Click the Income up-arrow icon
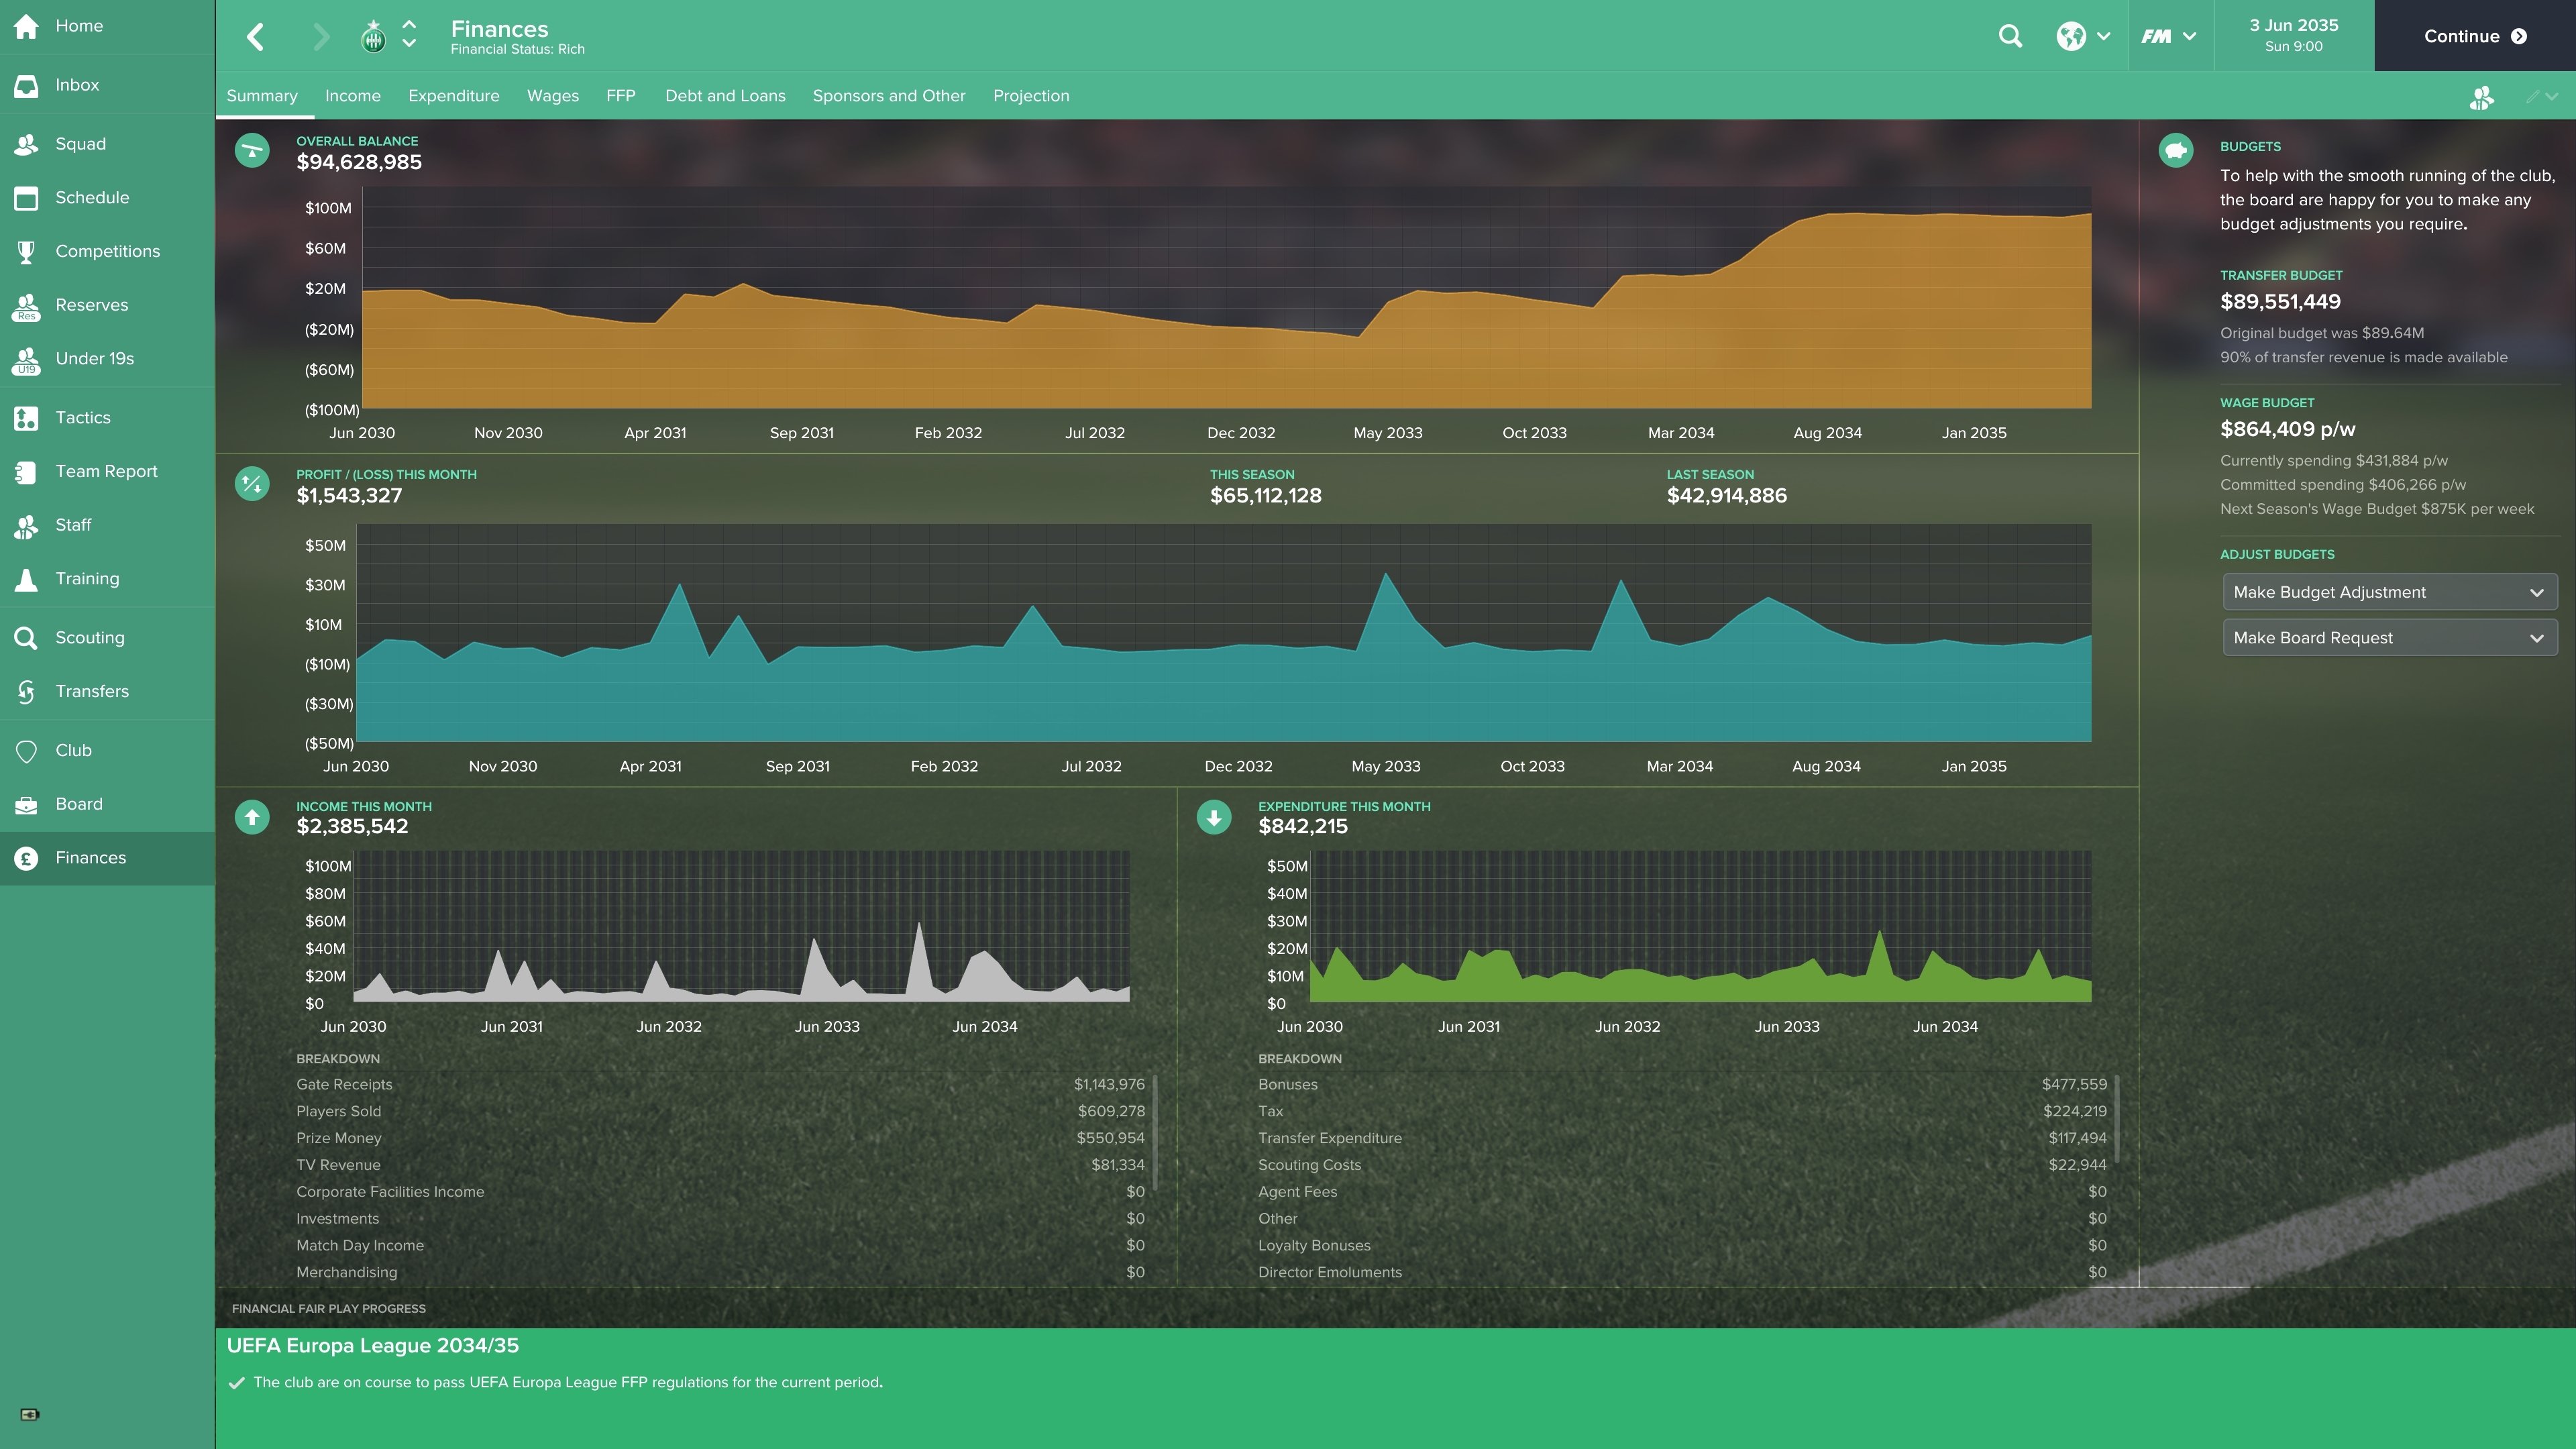Image resolution: width=2576 pixels, height=1449 pixels. [x=252, y=817]
